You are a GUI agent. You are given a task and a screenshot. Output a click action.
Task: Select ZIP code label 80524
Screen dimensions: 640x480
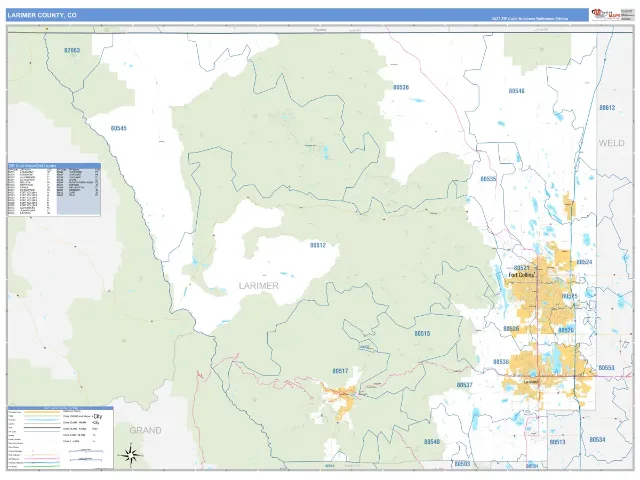point(584,262)
